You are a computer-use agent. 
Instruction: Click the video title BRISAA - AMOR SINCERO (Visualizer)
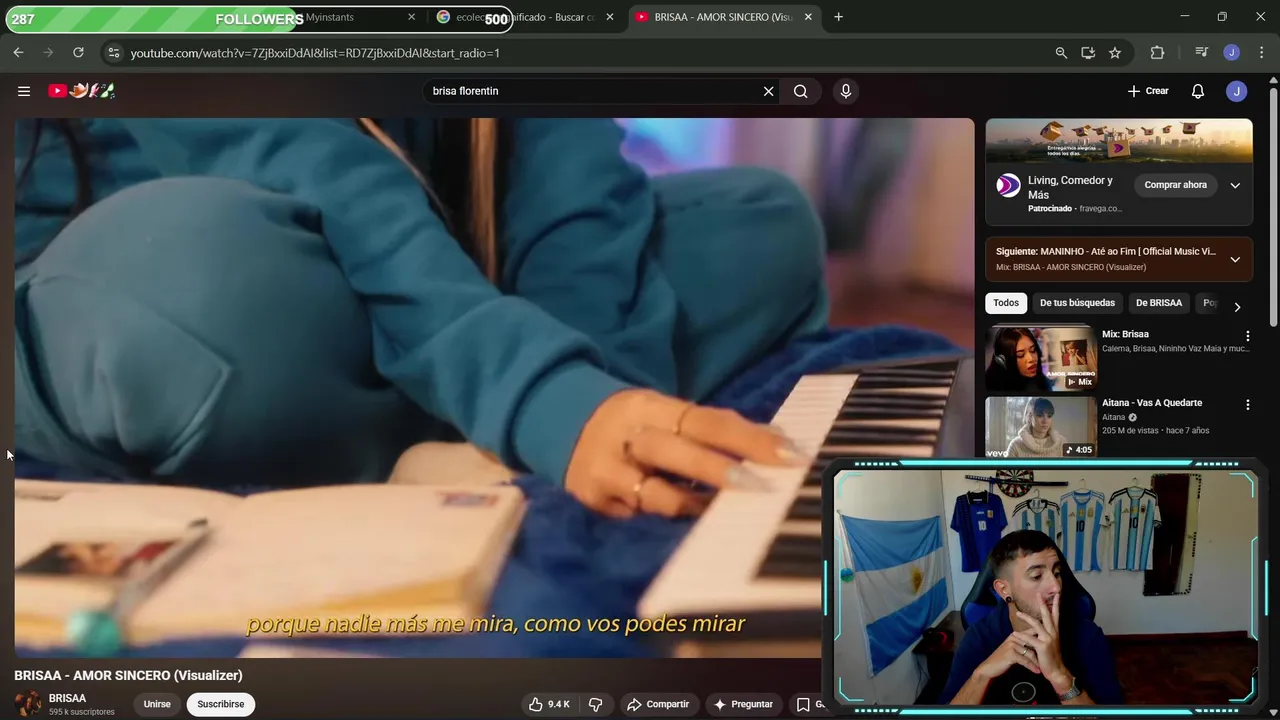click(128, 676)
